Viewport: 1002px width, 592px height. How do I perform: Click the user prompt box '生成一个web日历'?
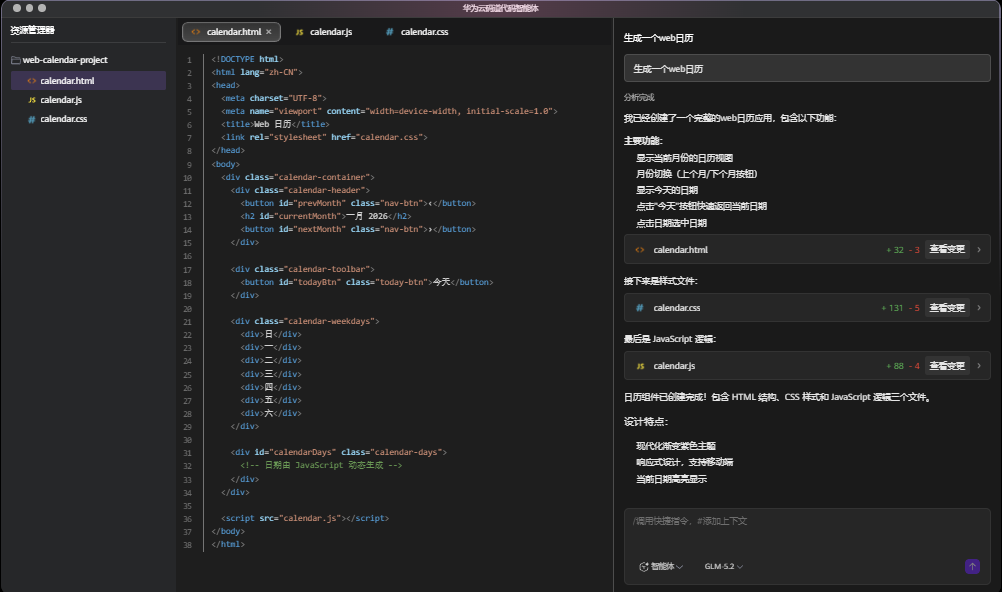click(807, 68)
